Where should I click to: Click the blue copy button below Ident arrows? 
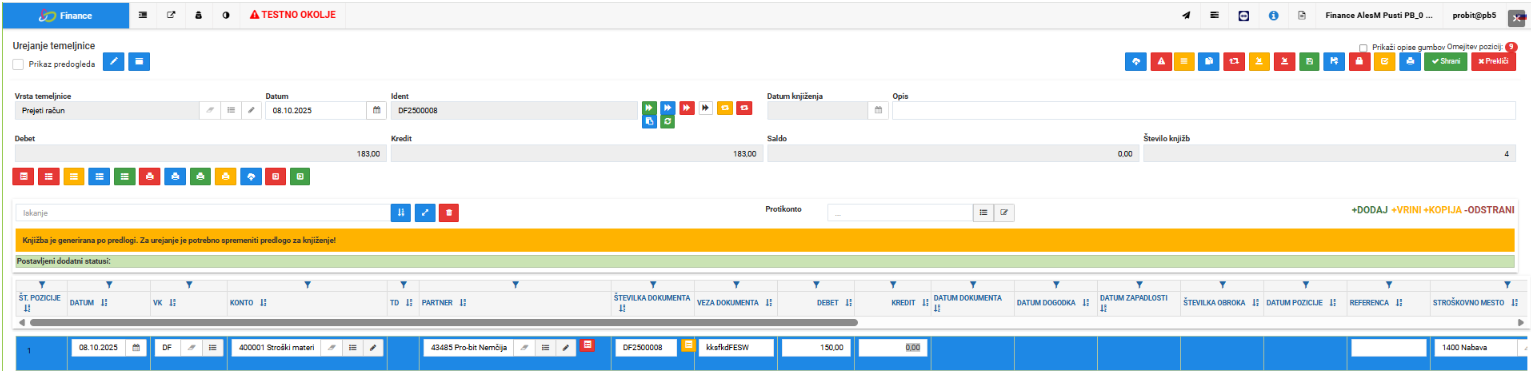click(x=649, y=122)
